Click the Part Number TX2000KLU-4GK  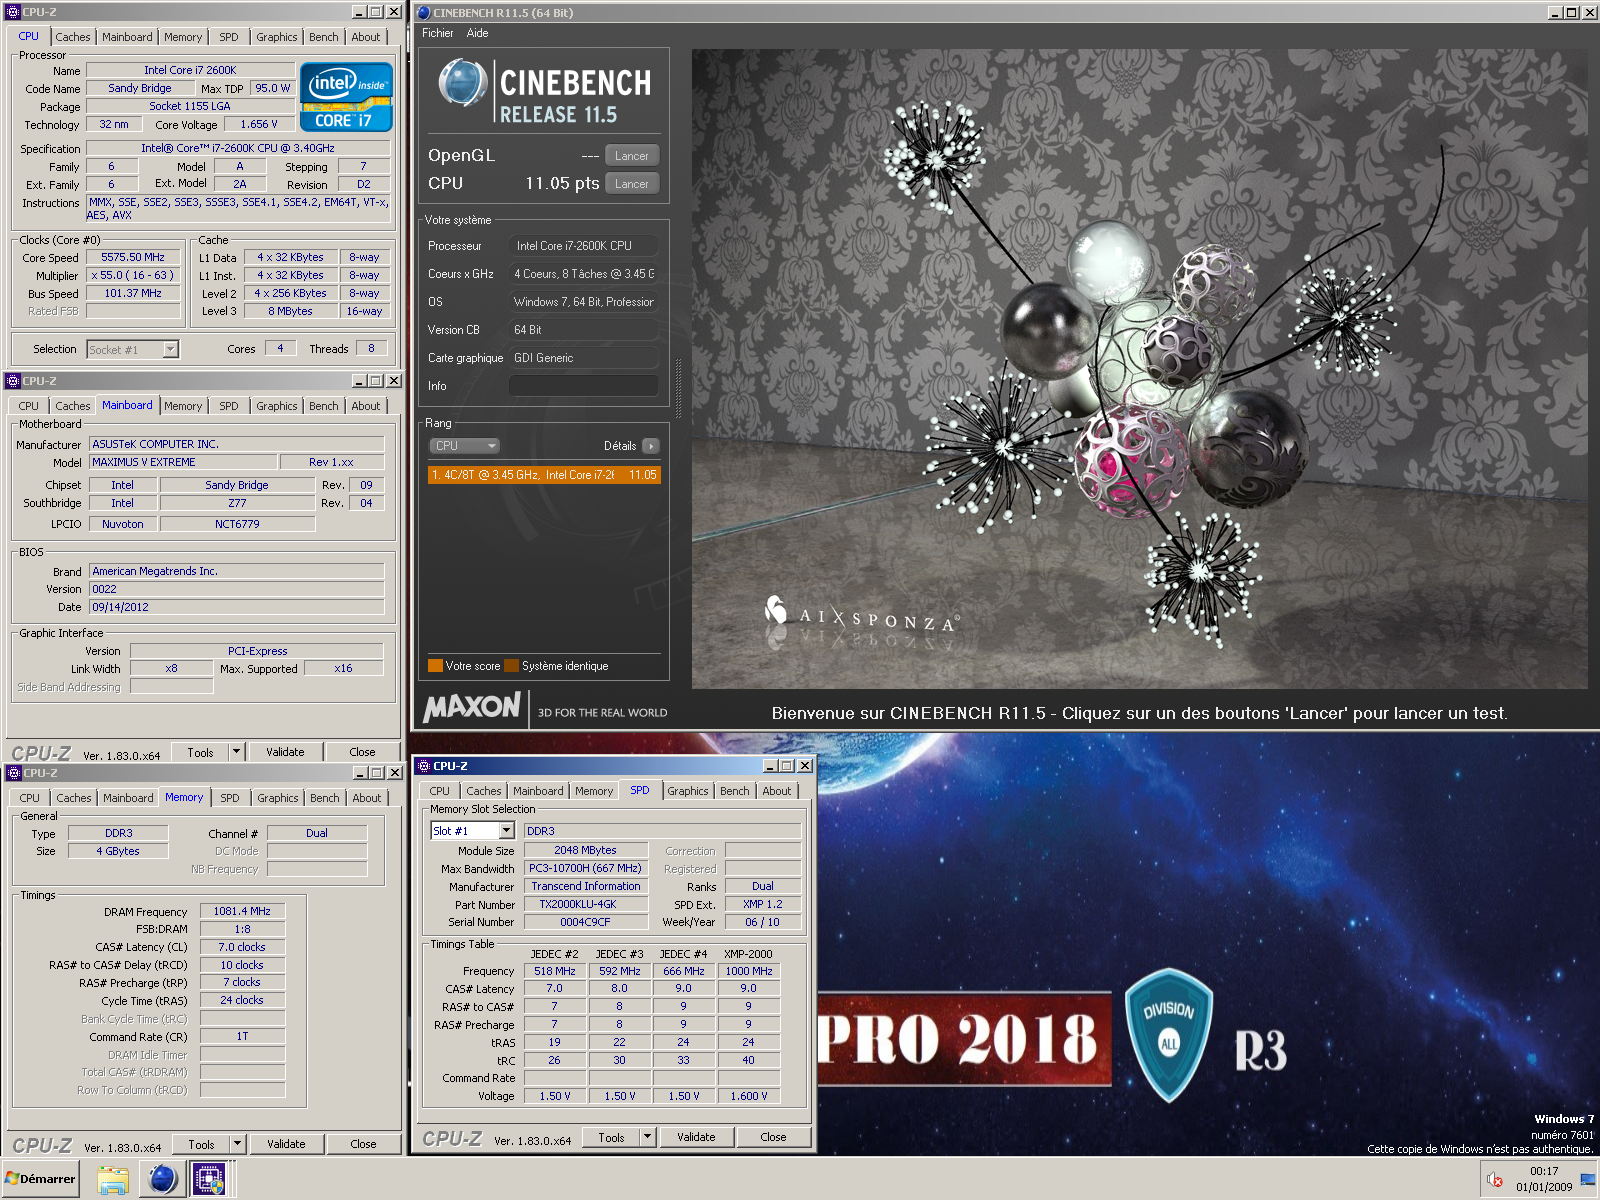point(585,904)
